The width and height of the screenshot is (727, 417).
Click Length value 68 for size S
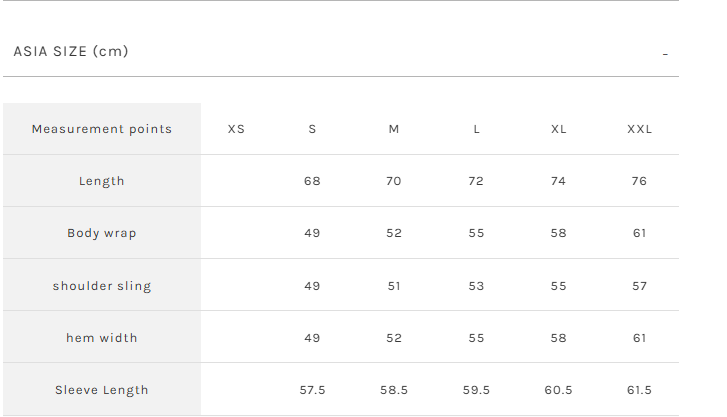tap(312, 181)
